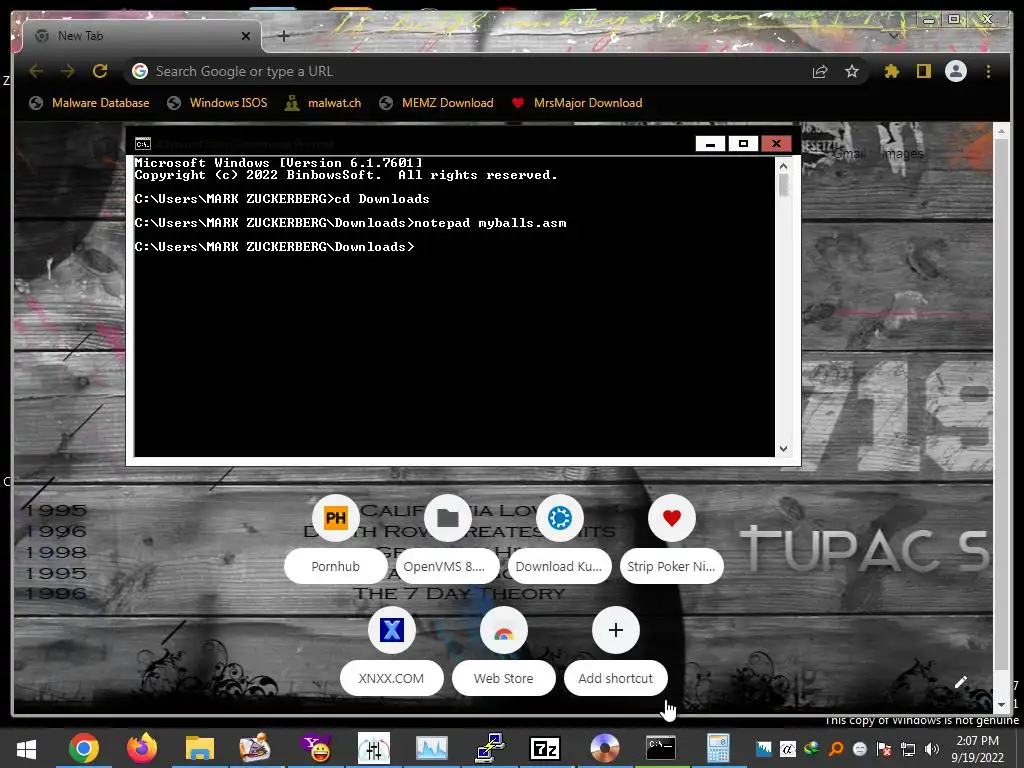Open the PuTTY network terminal icon
1024x768 pixels.
pyautogui.click(x=490, y=748)
